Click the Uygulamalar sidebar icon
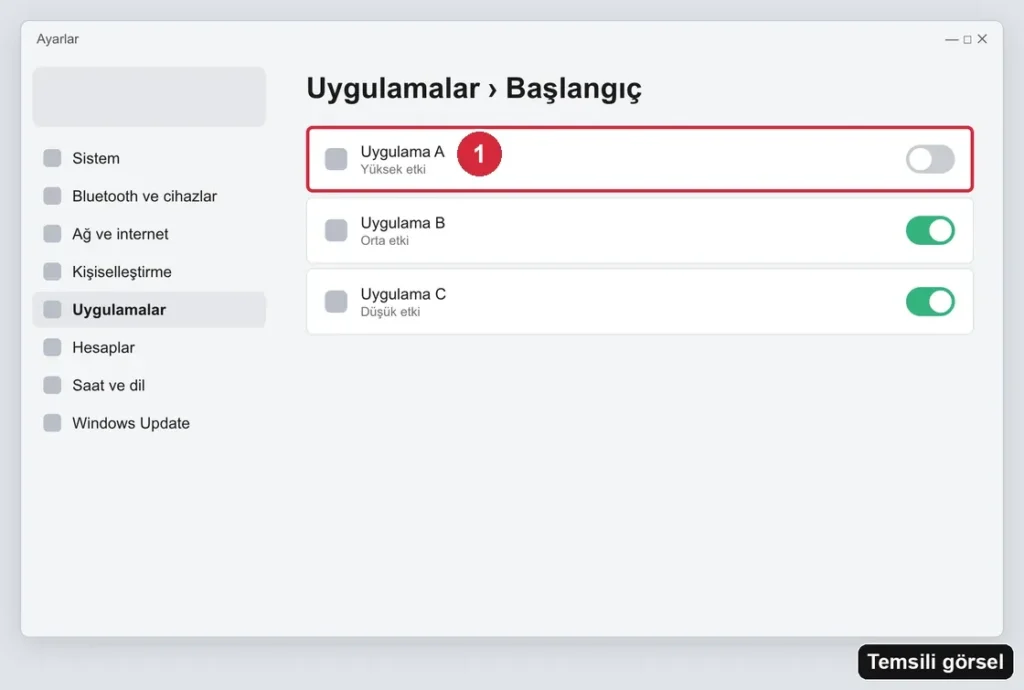This screenshot has height=690, width=1024. coord(52,309)
